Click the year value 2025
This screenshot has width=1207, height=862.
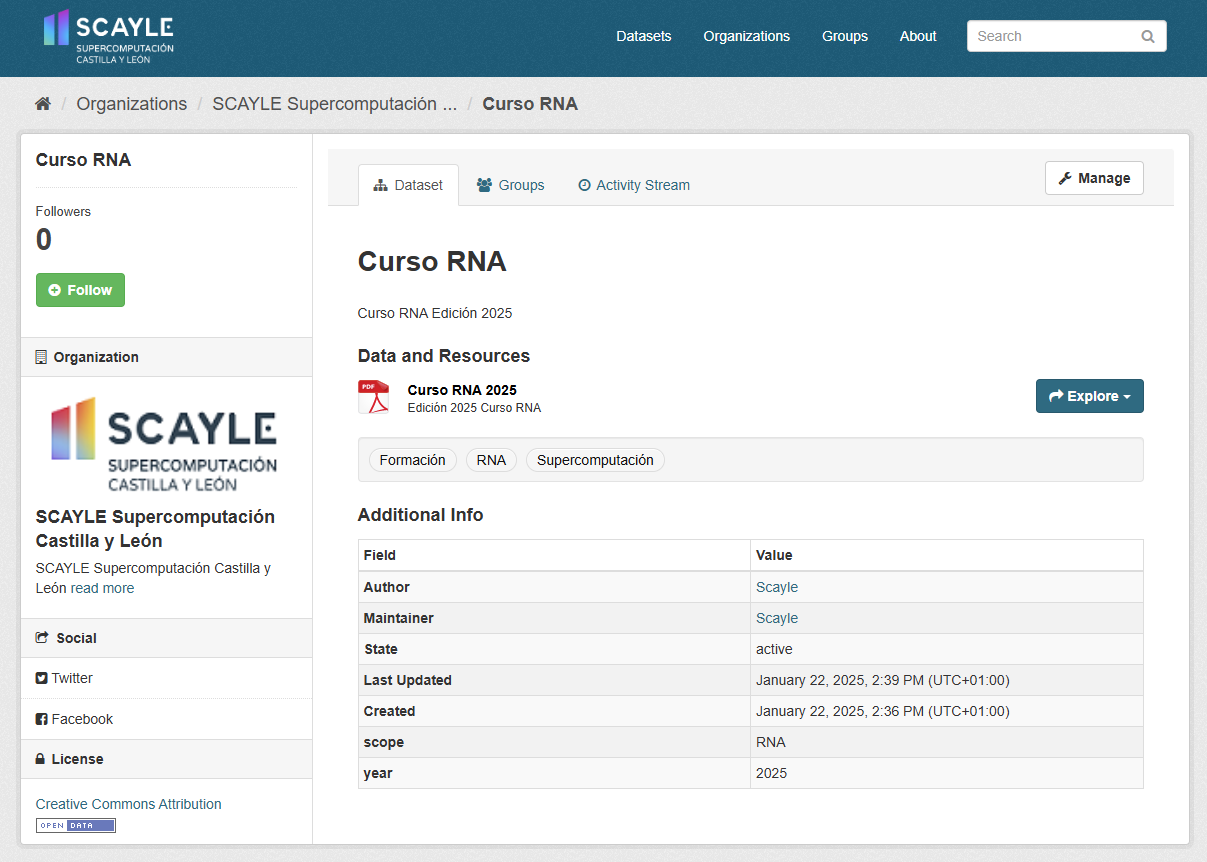(771, 773)
